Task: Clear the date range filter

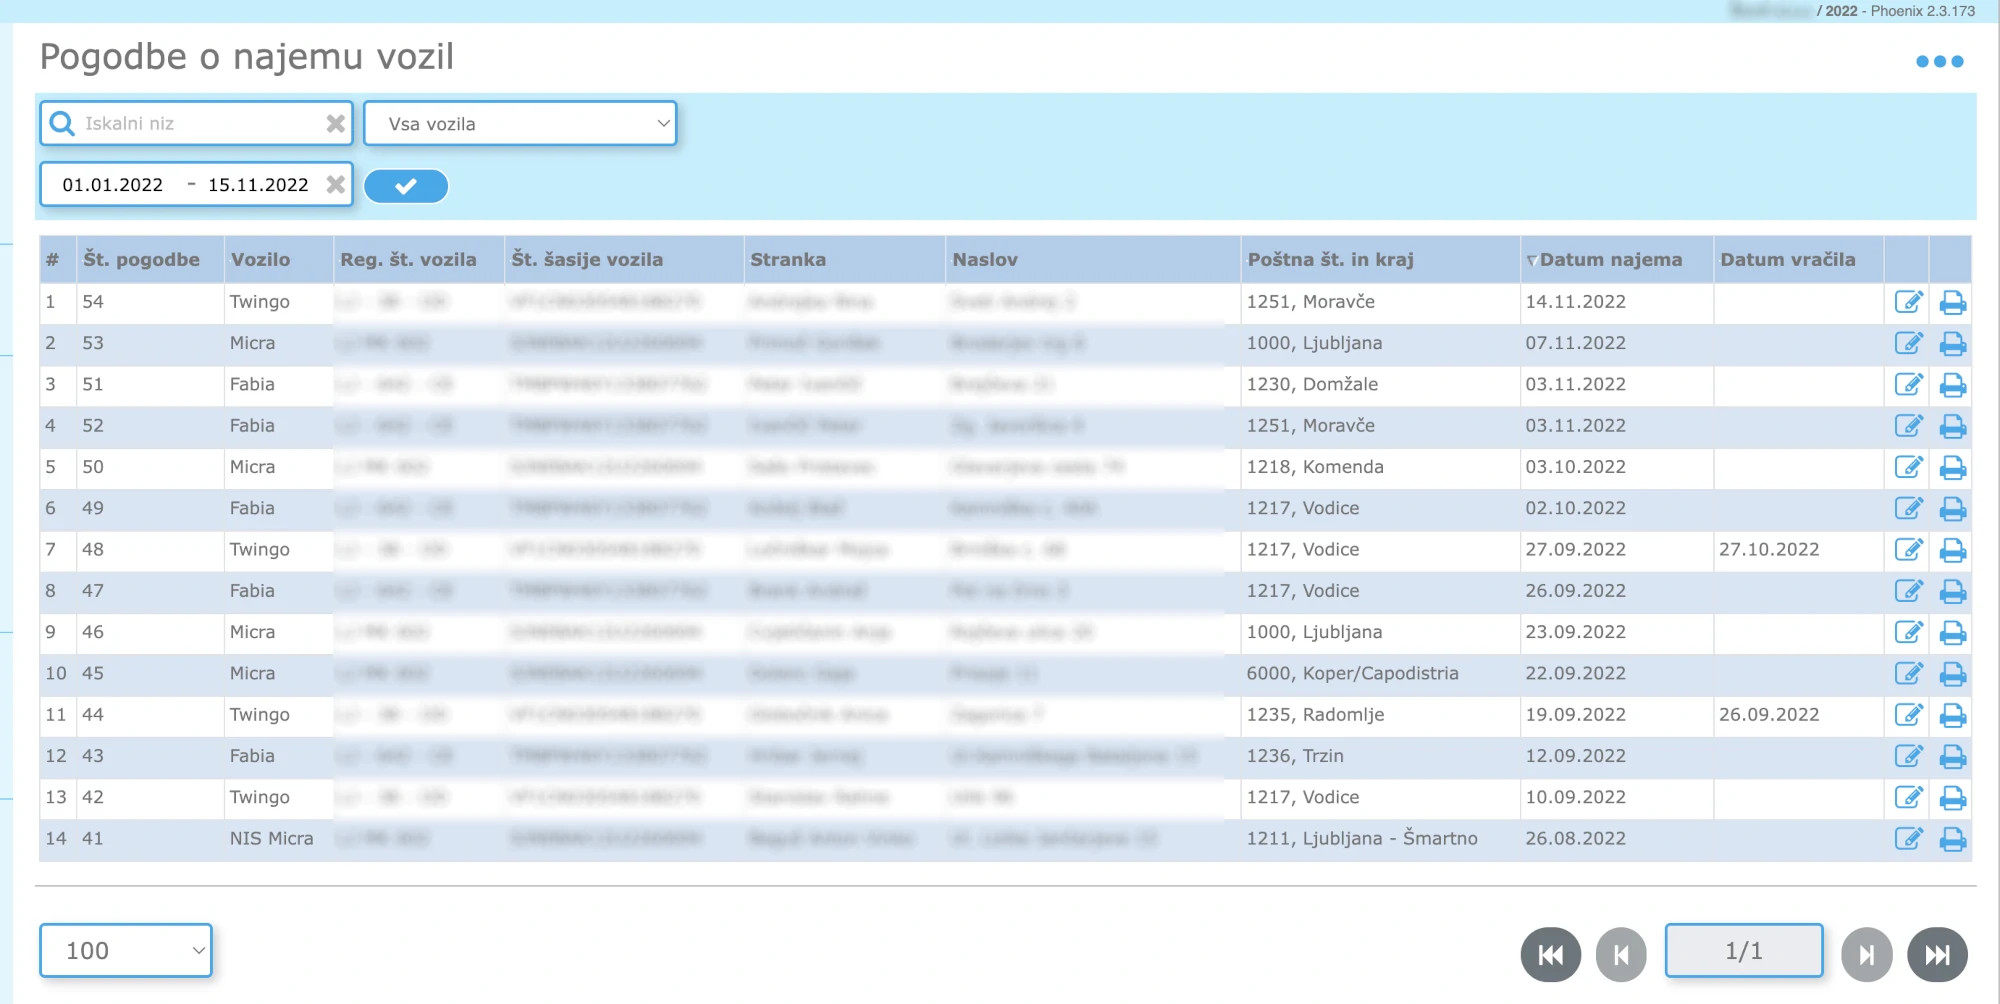Action: pyautogui.click(x=335, y=185)
